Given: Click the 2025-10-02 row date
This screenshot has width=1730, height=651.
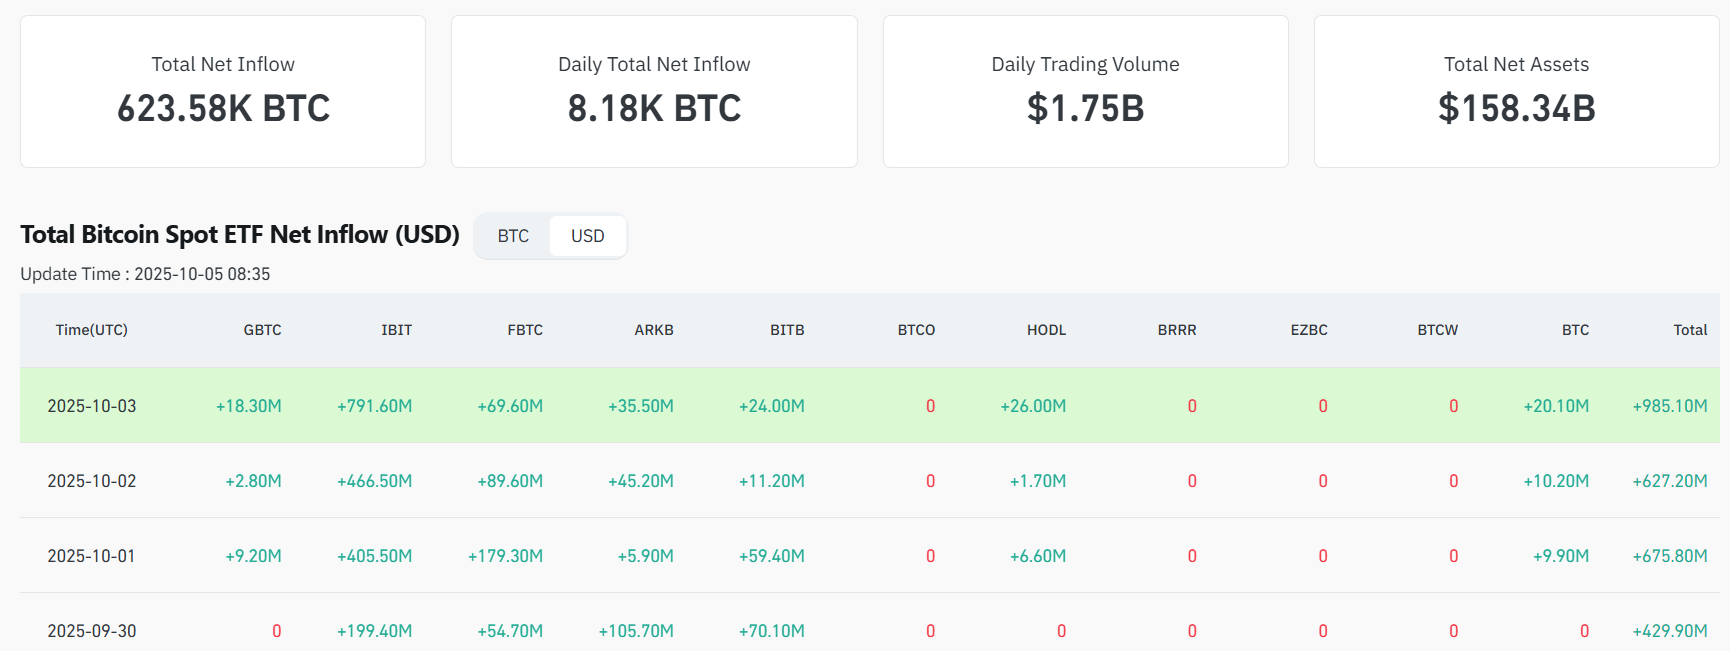Looking at the screenshot, I should [x=92, y=481].
